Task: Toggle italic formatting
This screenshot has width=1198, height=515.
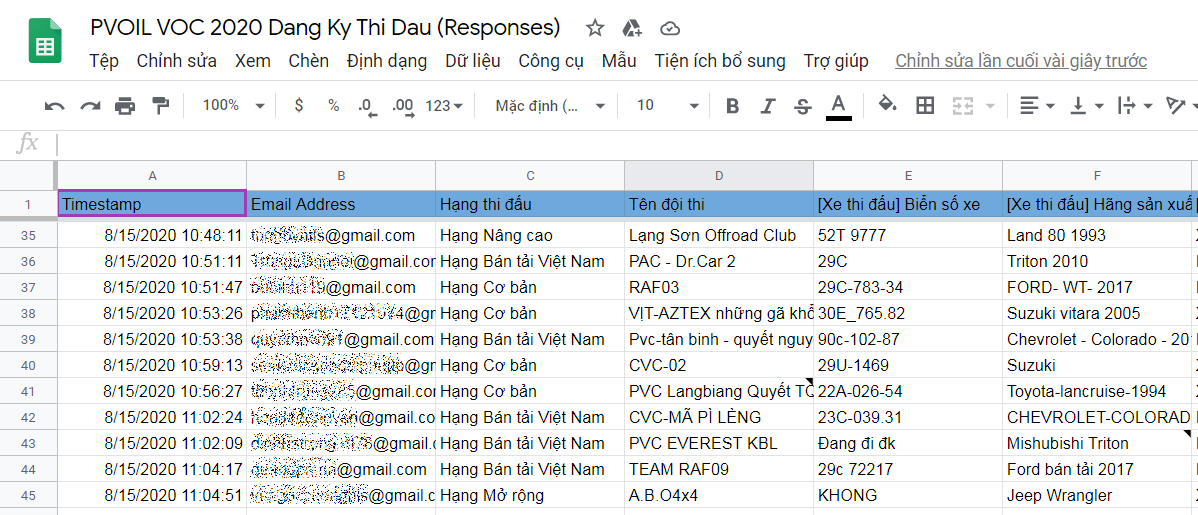Action: [x=768, y=106]
